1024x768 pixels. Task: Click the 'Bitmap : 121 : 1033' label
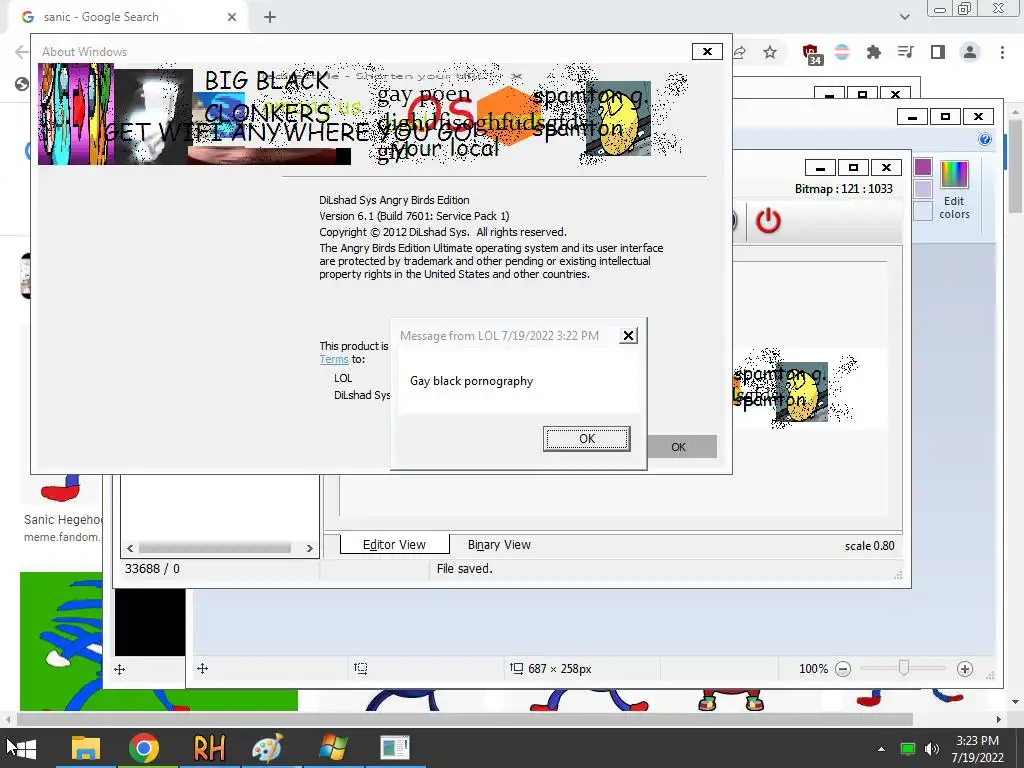[x=843, y=189]
